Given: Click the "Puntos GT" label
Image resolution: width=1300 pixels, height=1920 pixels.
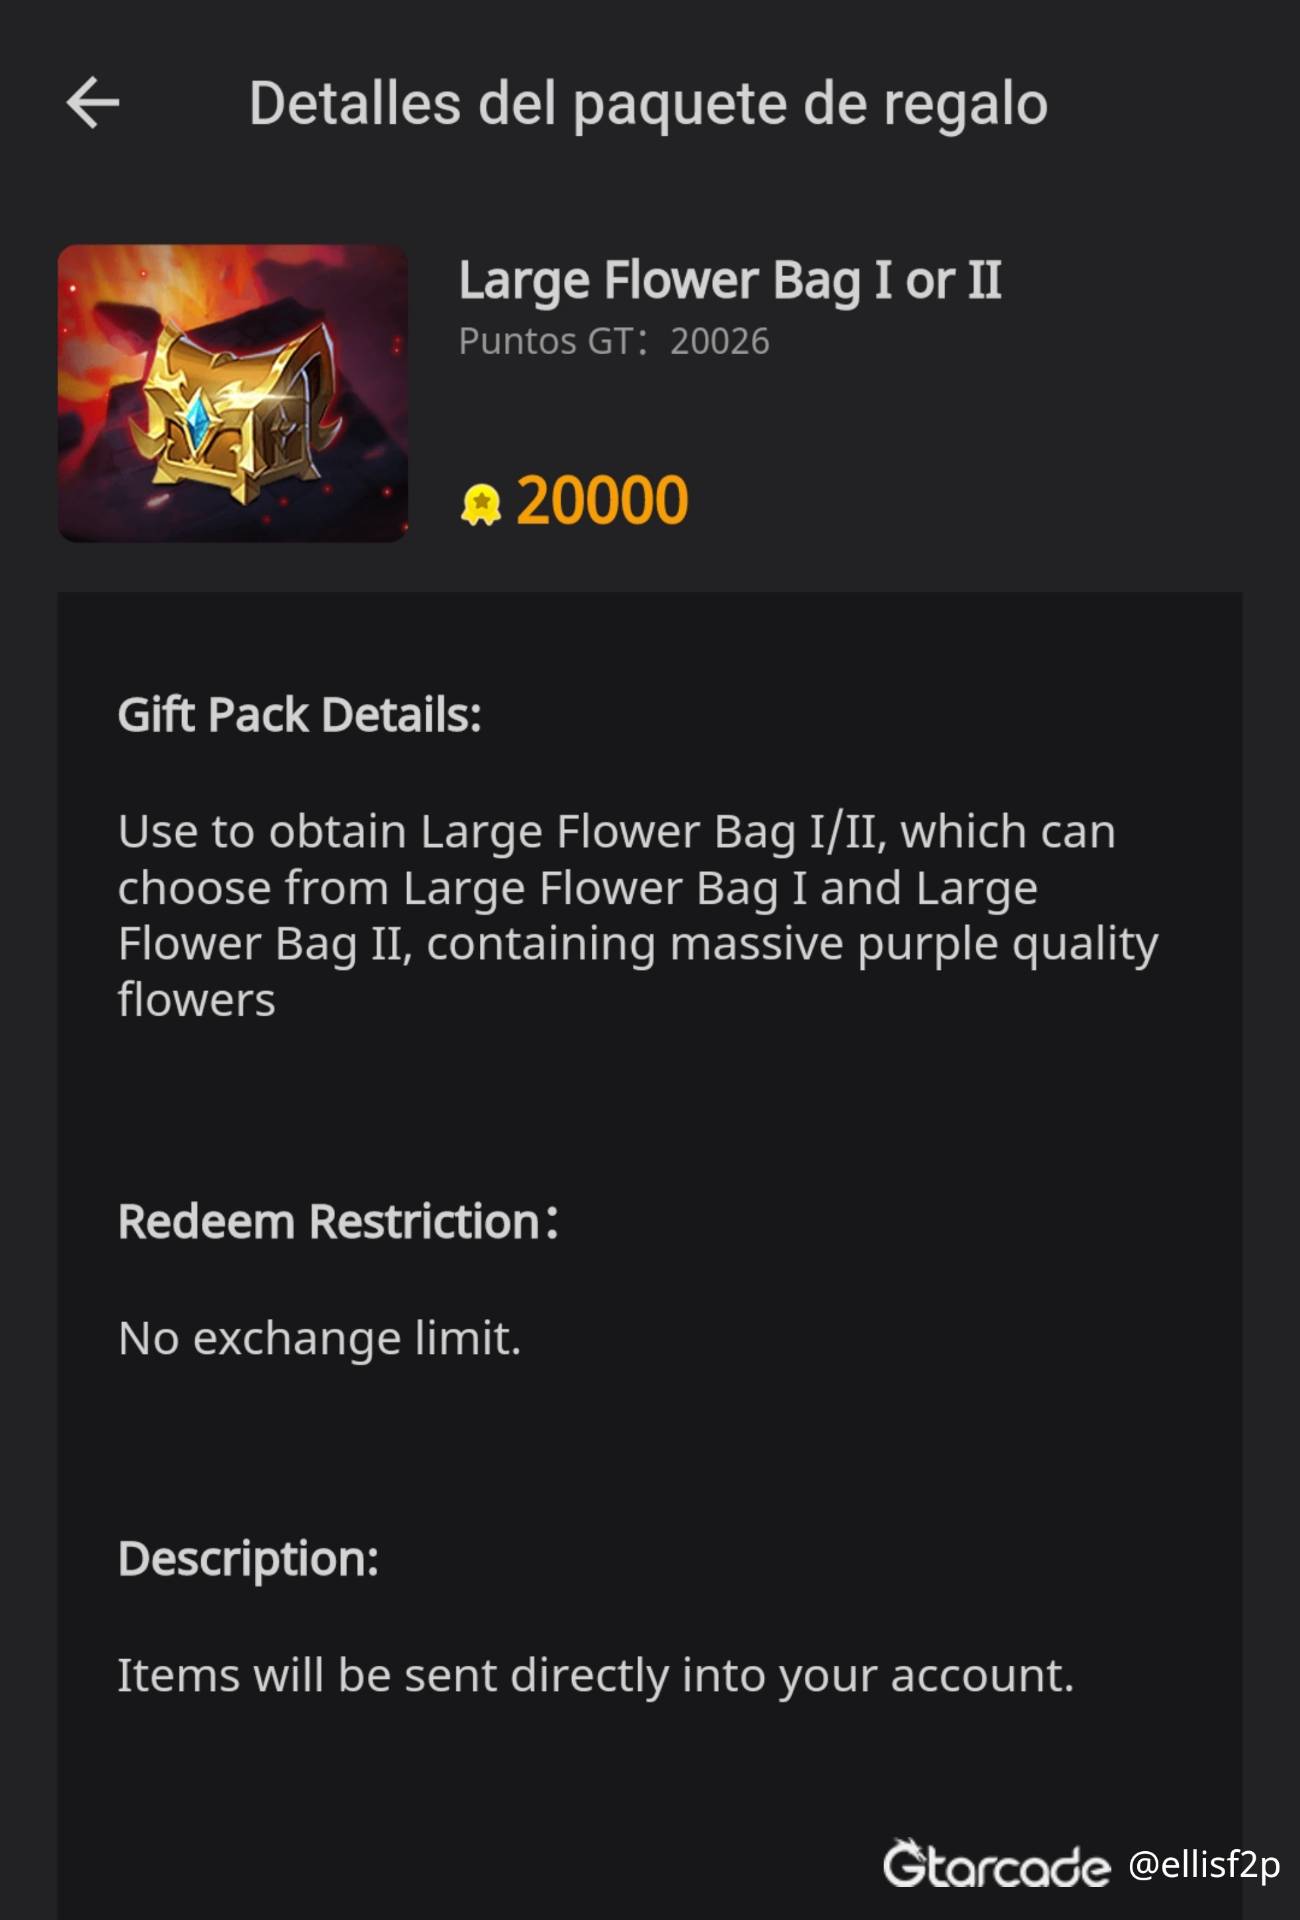Looking at the screenshot, I should [x=545, y=342].
